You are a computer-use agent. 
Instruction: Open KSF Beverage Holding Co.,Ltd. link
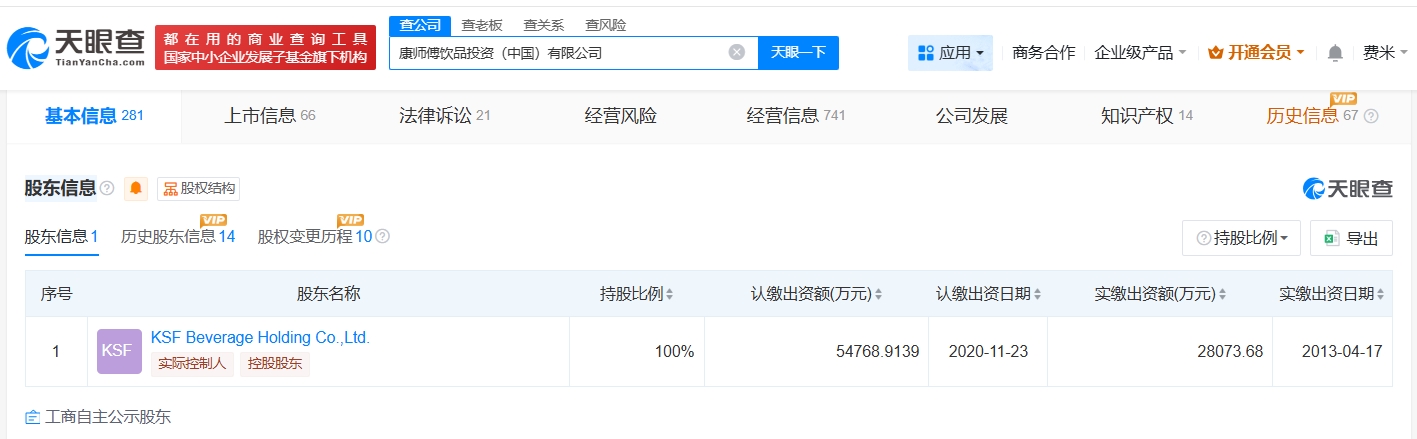tap(260, 338)
